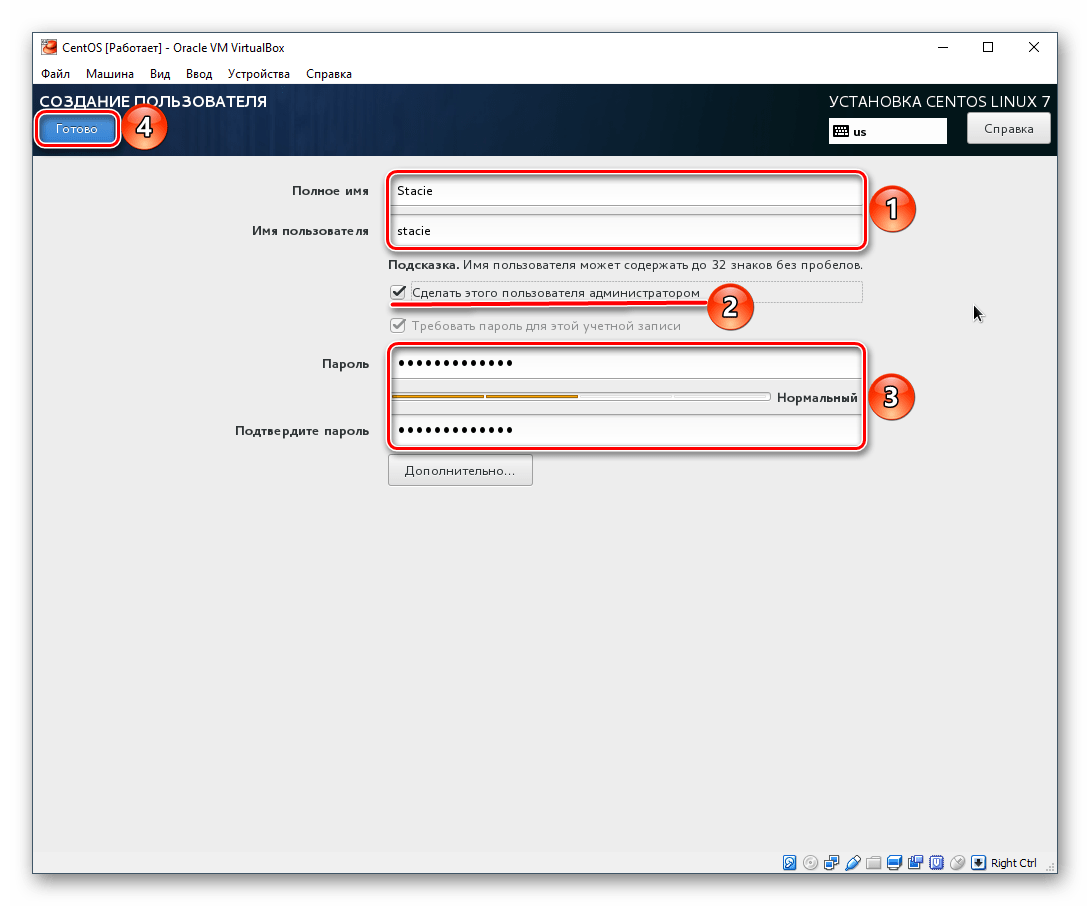Open the Вид menu

coord(160,74)
